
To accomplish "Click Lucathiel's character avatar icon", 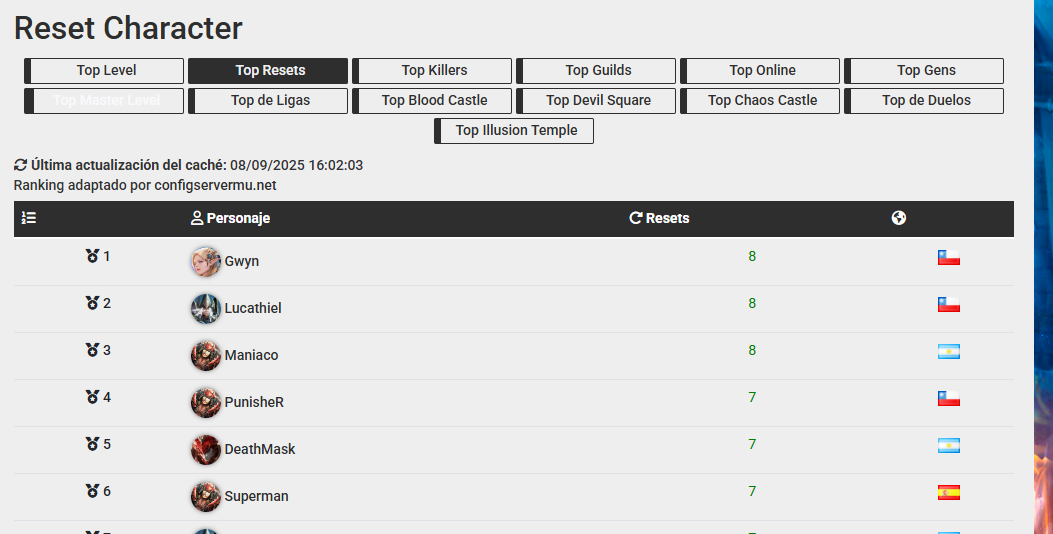I will pos(206,308).
